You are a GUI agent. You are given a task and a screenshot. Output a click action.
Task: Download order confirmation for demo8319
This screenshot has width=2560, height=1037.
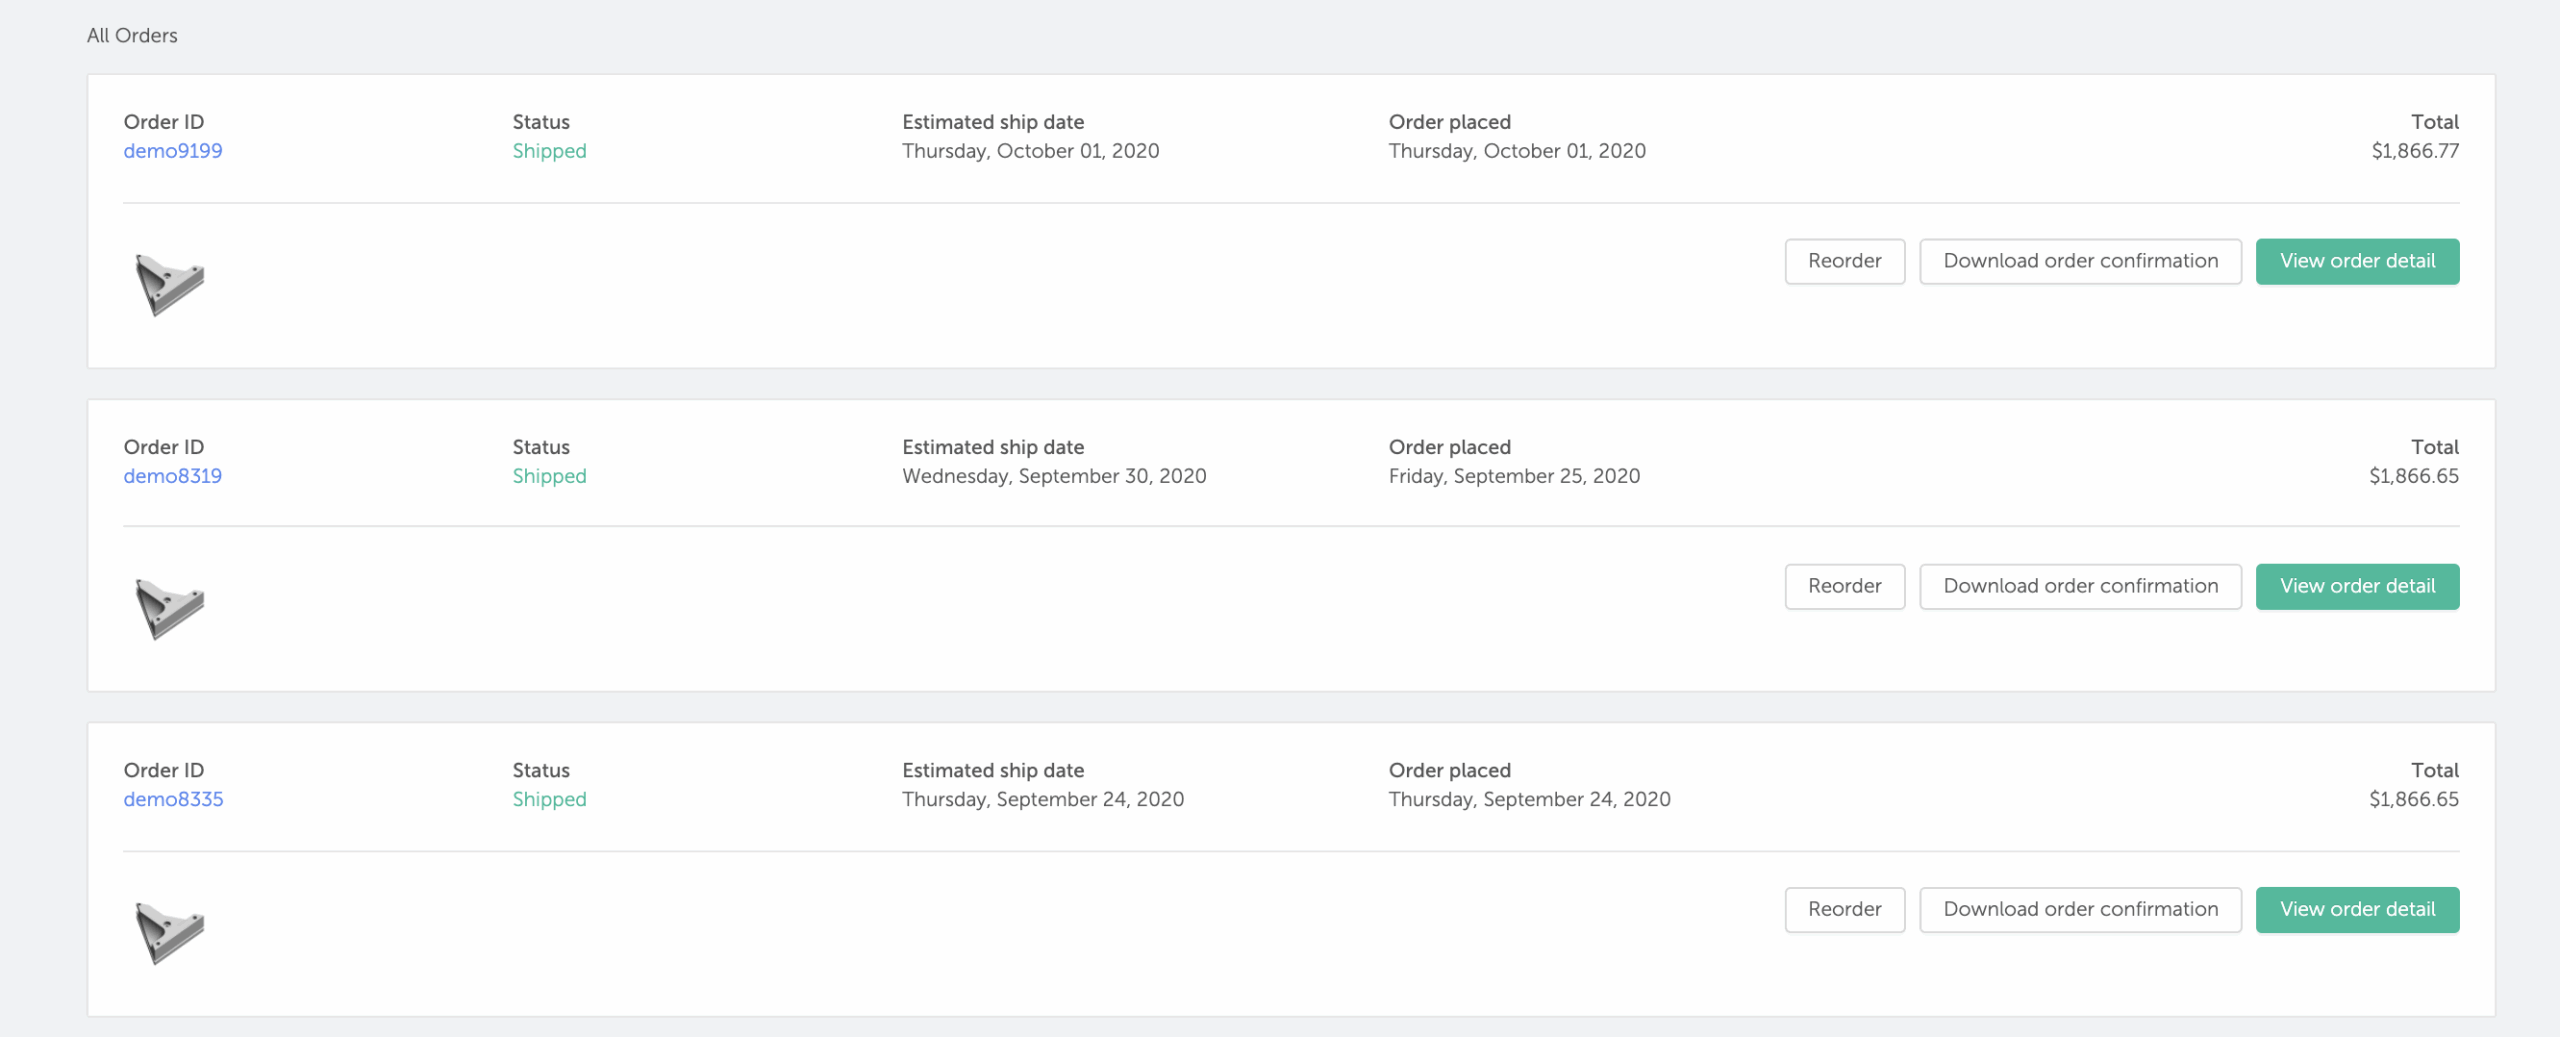pyautogui.click(x=2080, y=586)
